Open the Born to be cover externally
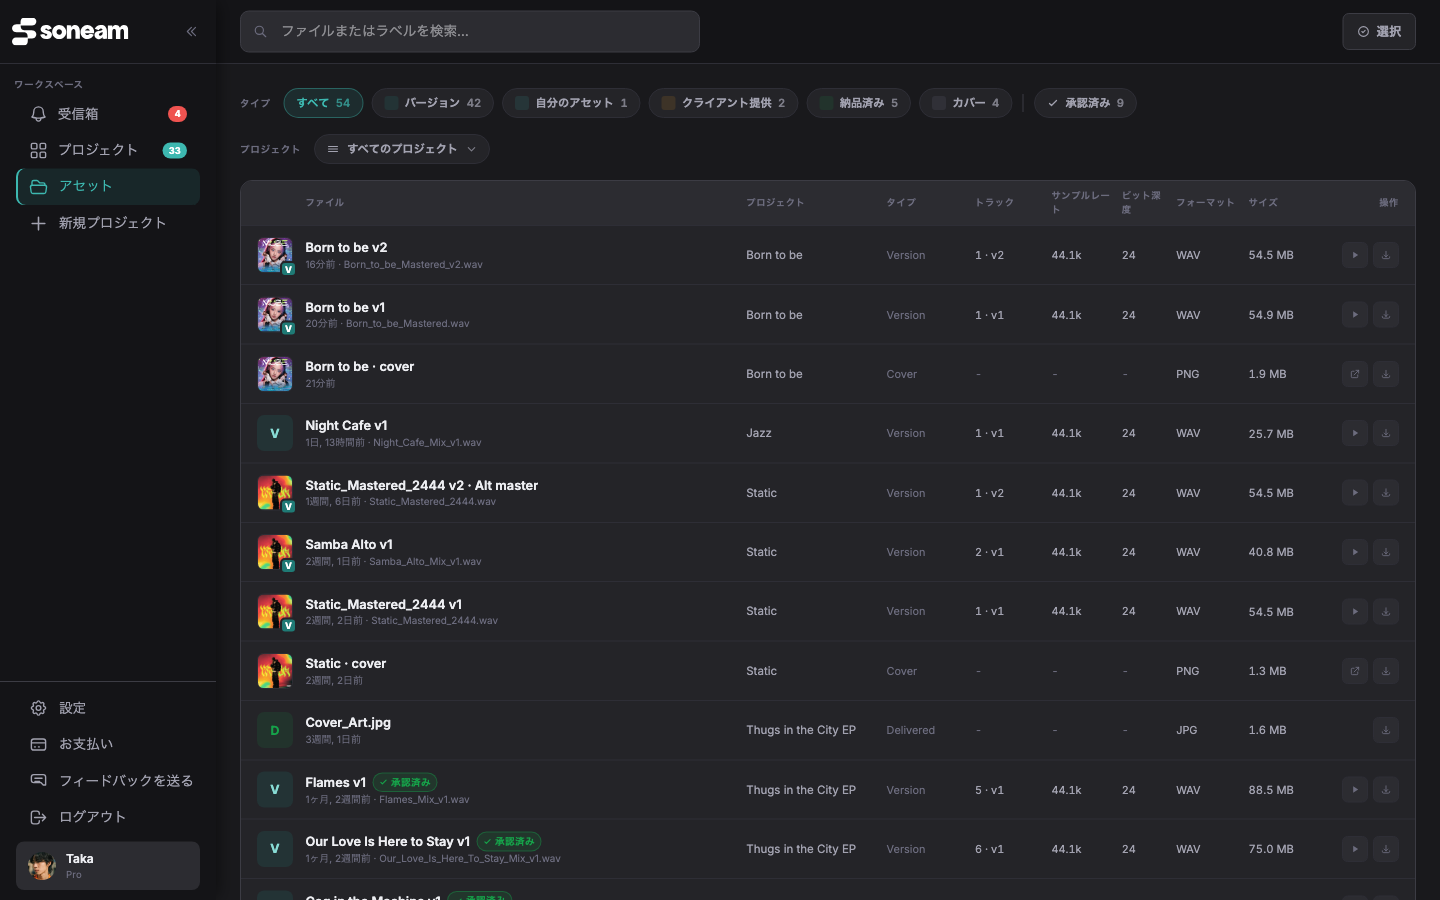Screen dimensions: 1440x900 pos(1355,374)
